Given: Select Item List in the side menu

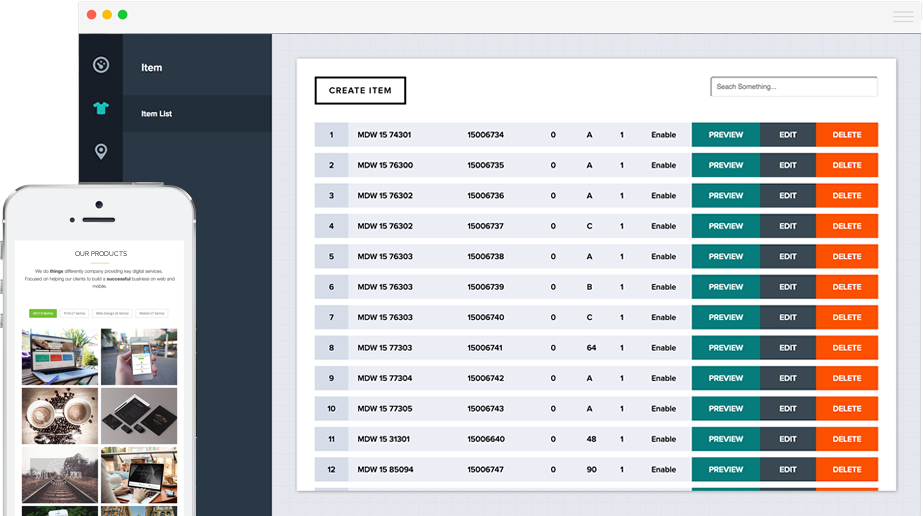Looking at the screenshot, I should 156,114.
